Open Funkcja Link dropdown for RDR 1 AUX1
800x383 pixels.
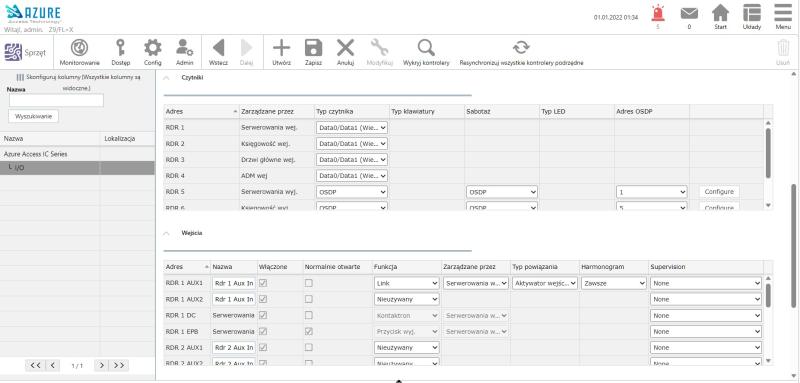[407, 283]
